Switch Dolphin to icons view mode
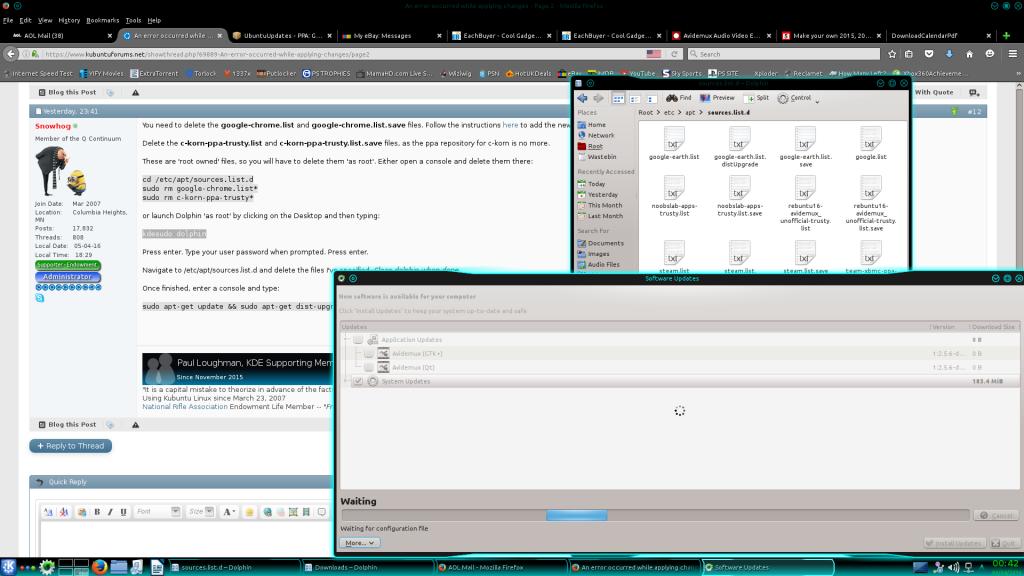The width and height of the screenshot is (1024, 576). pos(618,98)
